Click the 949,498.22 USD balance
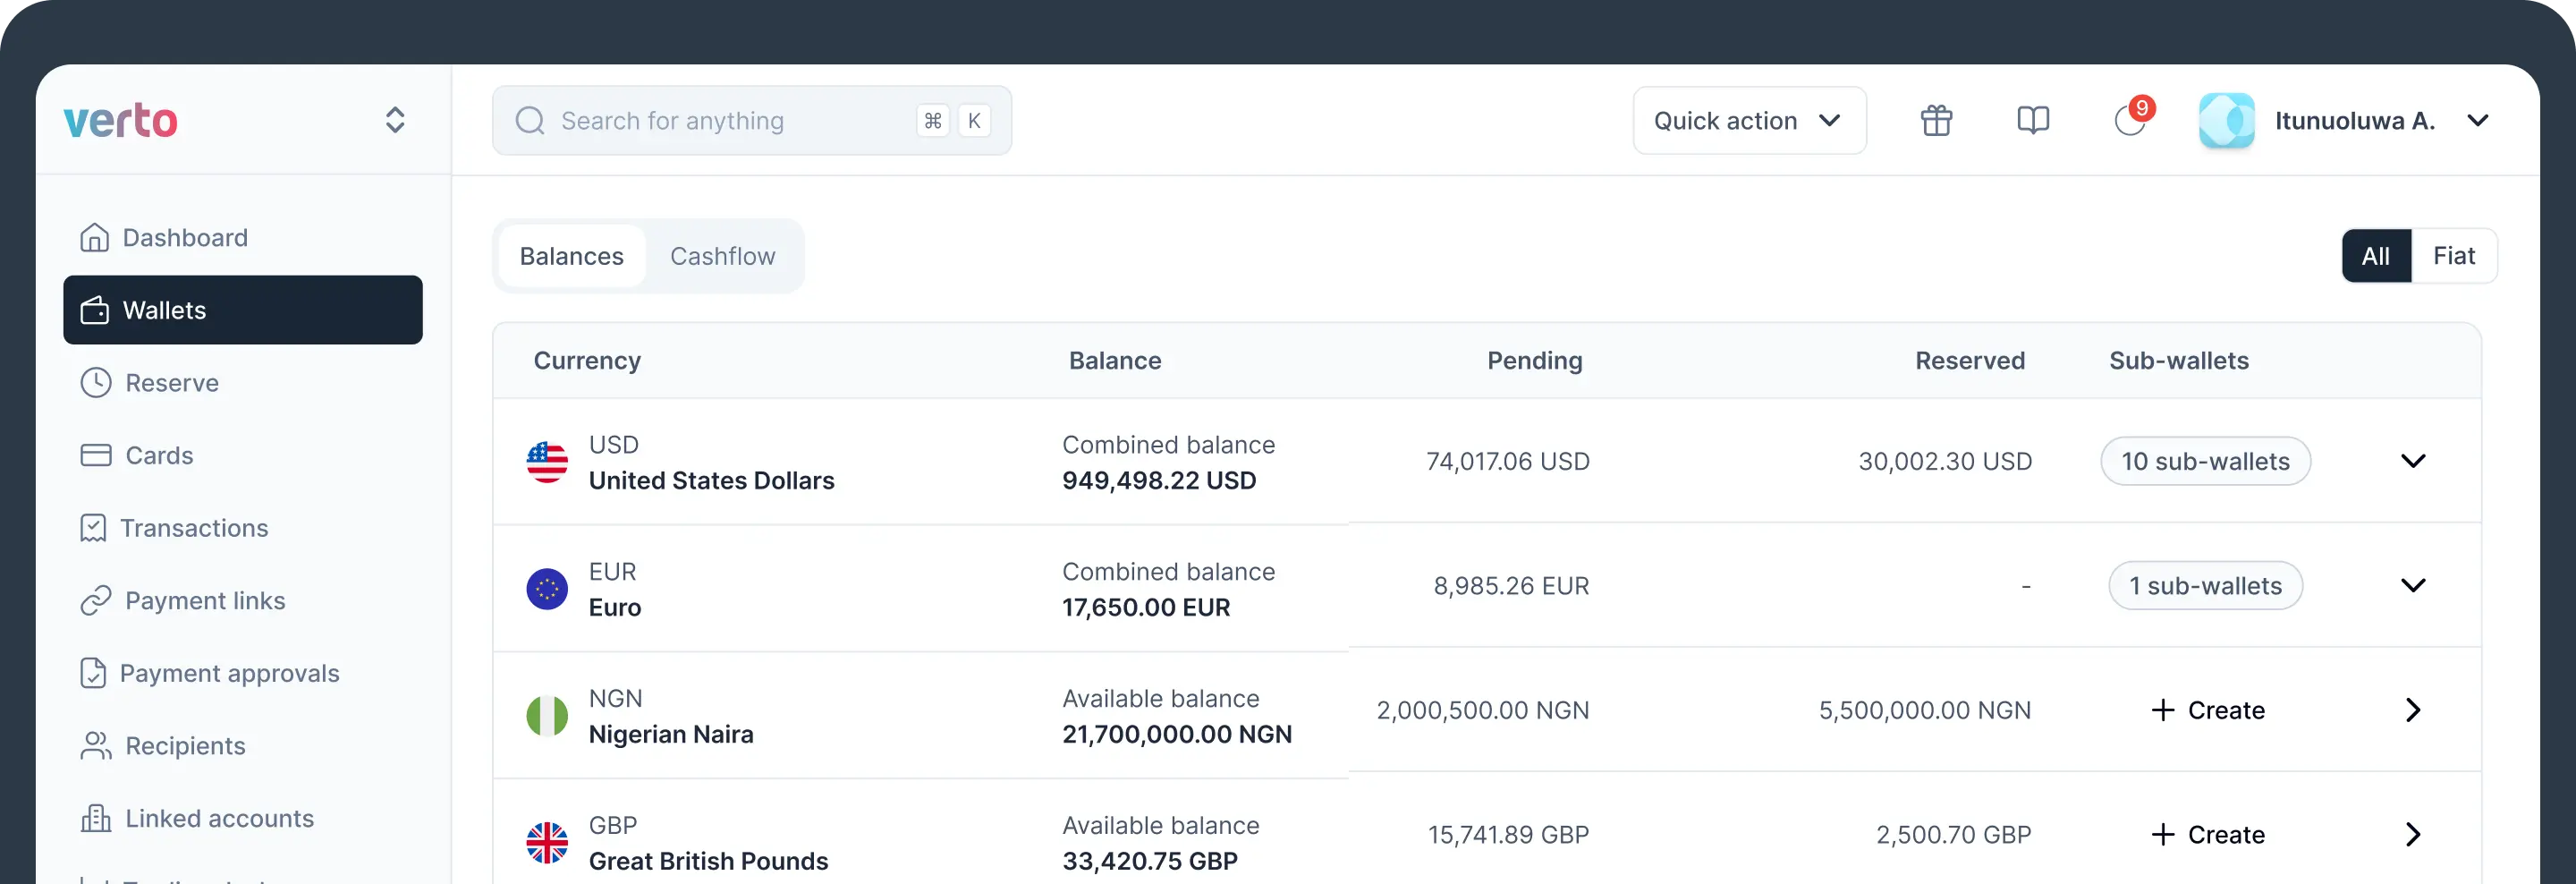The image size is (2576, 884). click(x=1159, y=481)
